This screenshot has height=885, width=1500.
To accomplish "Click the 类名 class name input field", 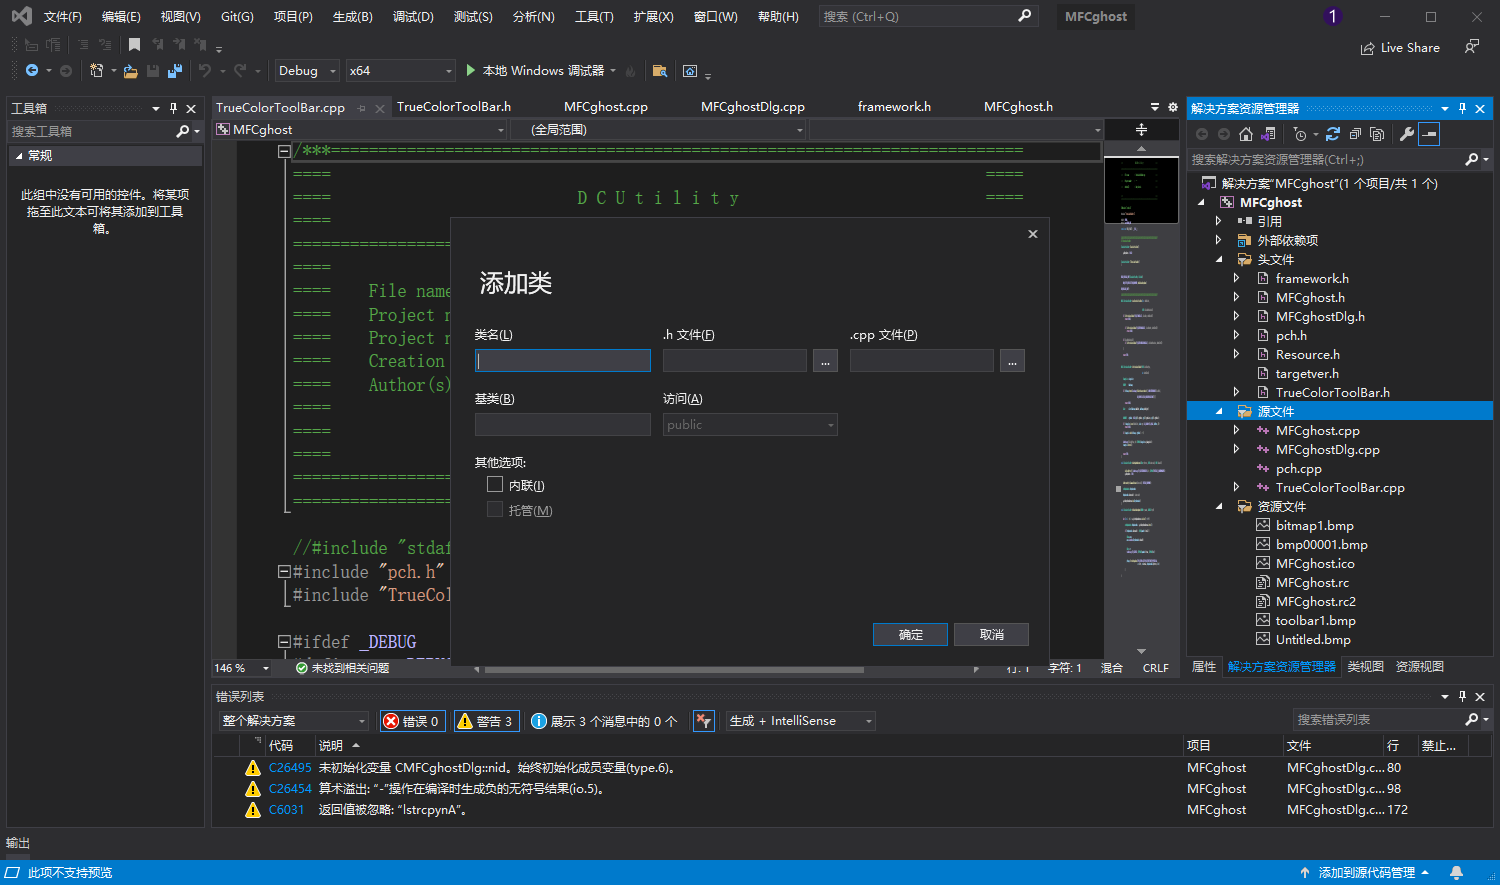I will (563, 361).
